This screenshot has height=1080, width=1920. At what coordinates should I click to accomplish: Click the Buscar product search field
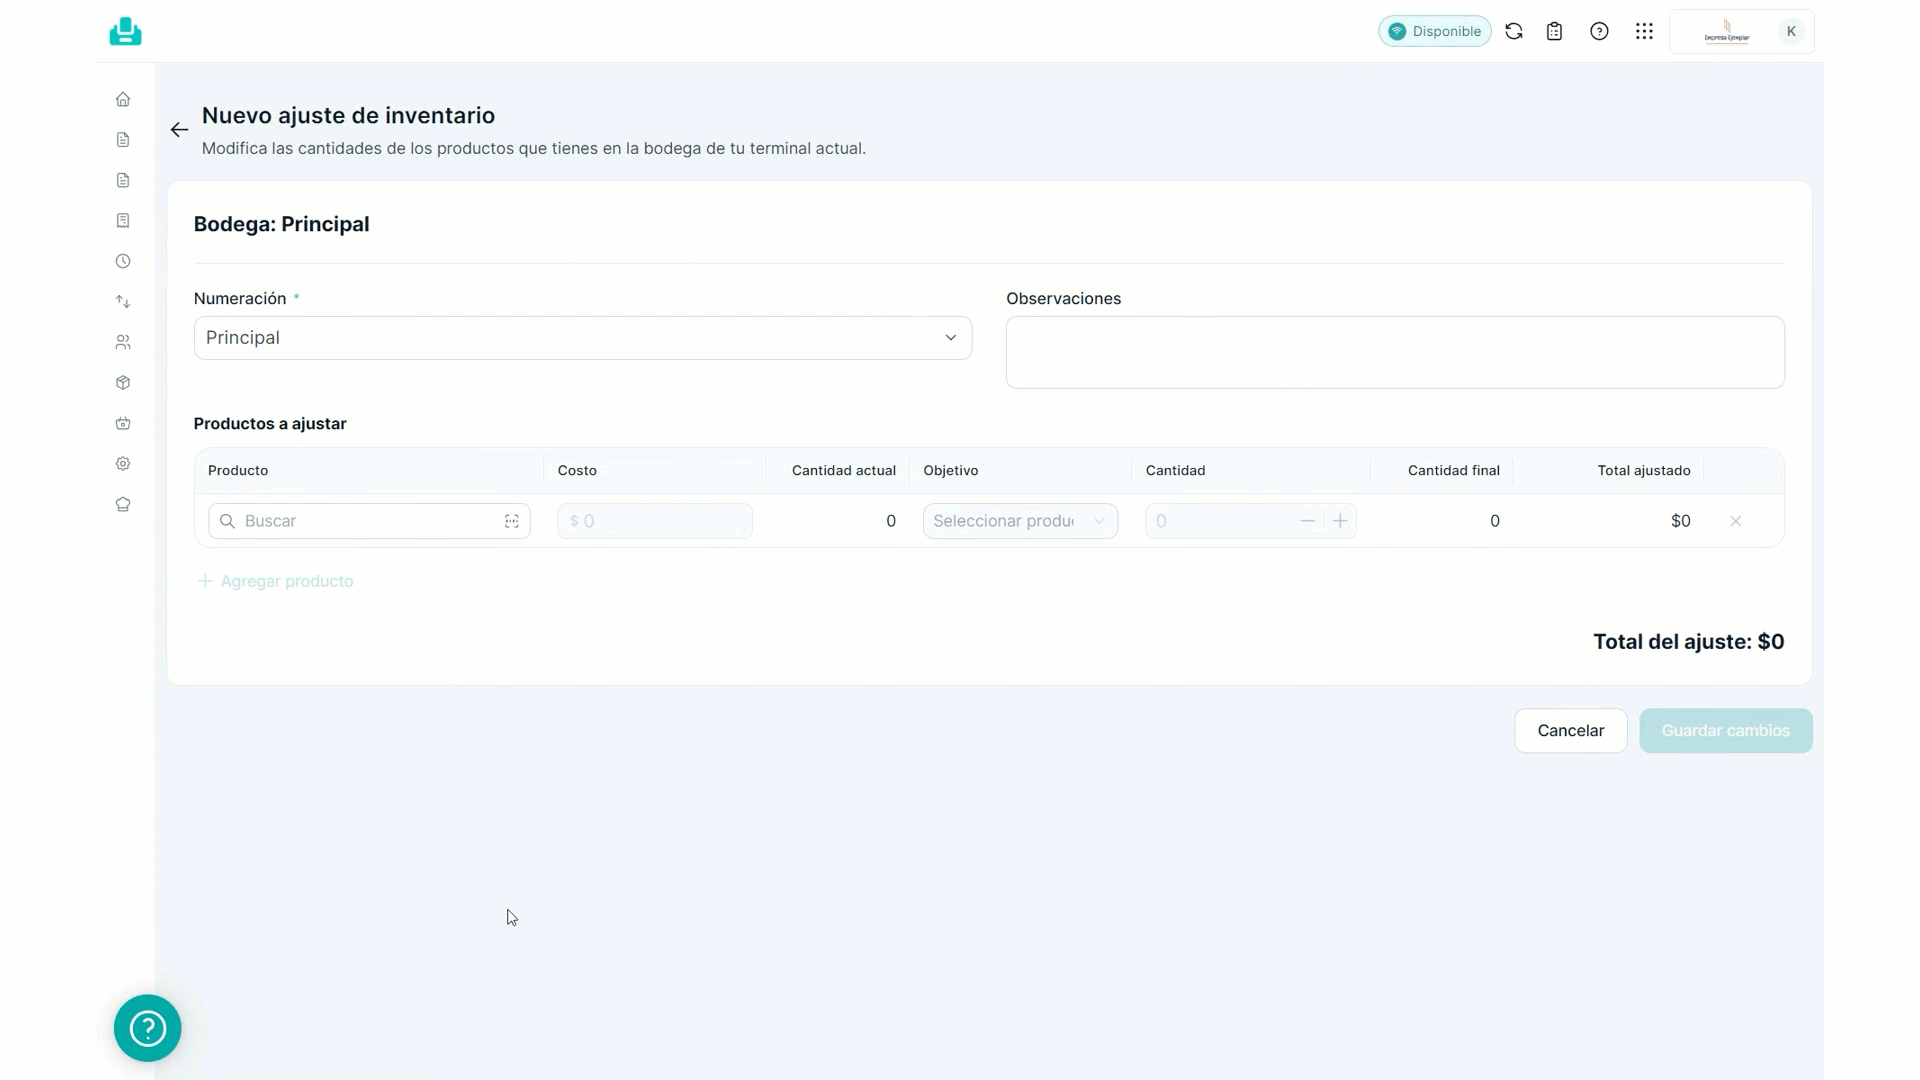[369, 521]
